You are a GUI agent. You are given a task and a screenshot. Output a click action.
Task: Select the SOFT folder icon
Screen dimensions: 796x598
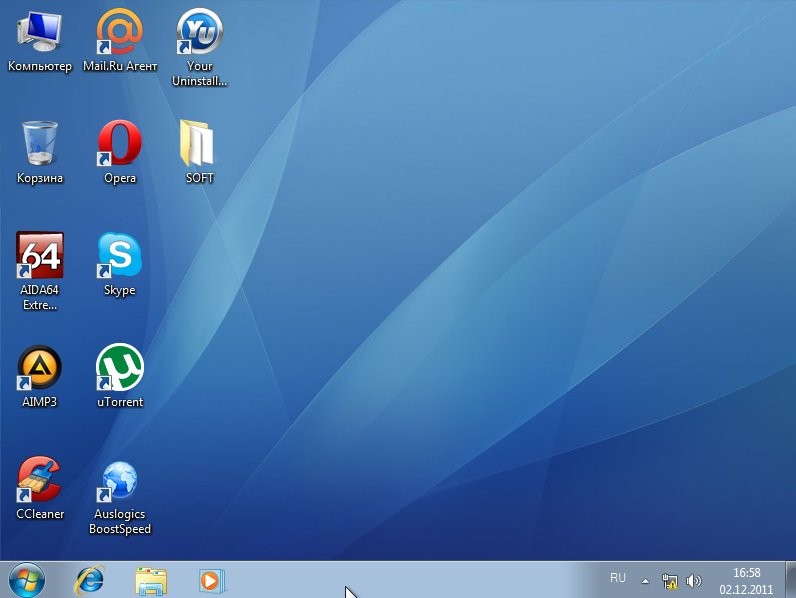[199, 152]
